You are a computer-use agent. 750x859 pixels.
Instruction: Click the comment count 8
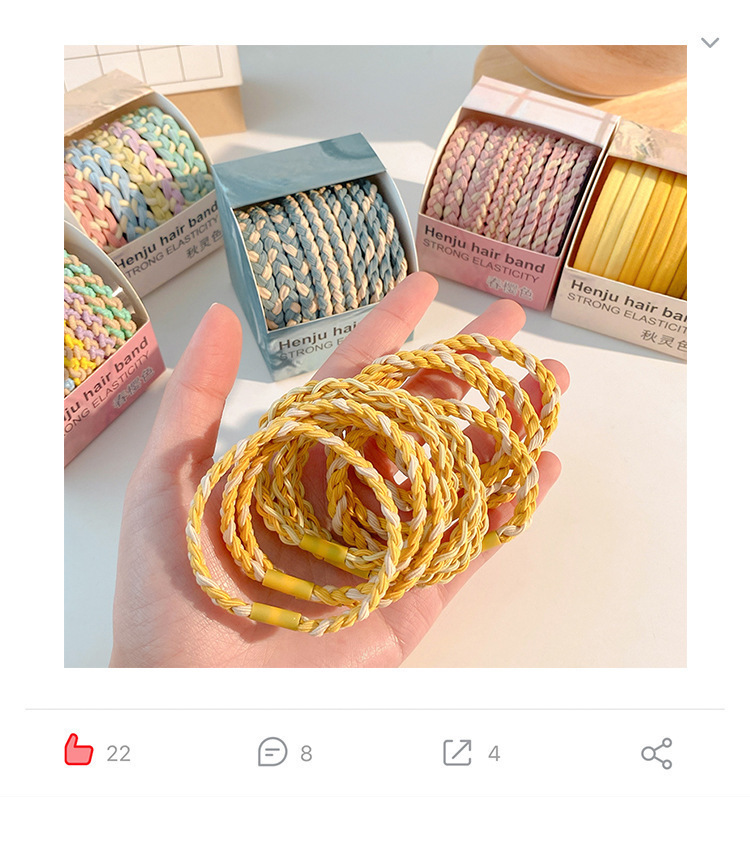click(x=306, y=754)
